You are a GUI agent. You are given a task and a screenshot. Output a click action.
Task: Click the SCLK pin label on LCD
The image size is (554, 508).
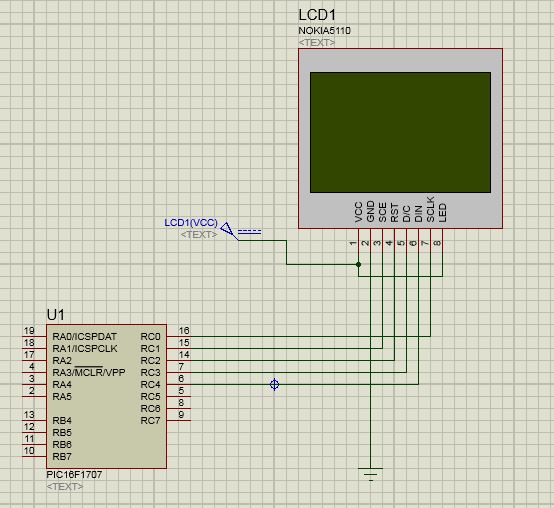[430, 209]
